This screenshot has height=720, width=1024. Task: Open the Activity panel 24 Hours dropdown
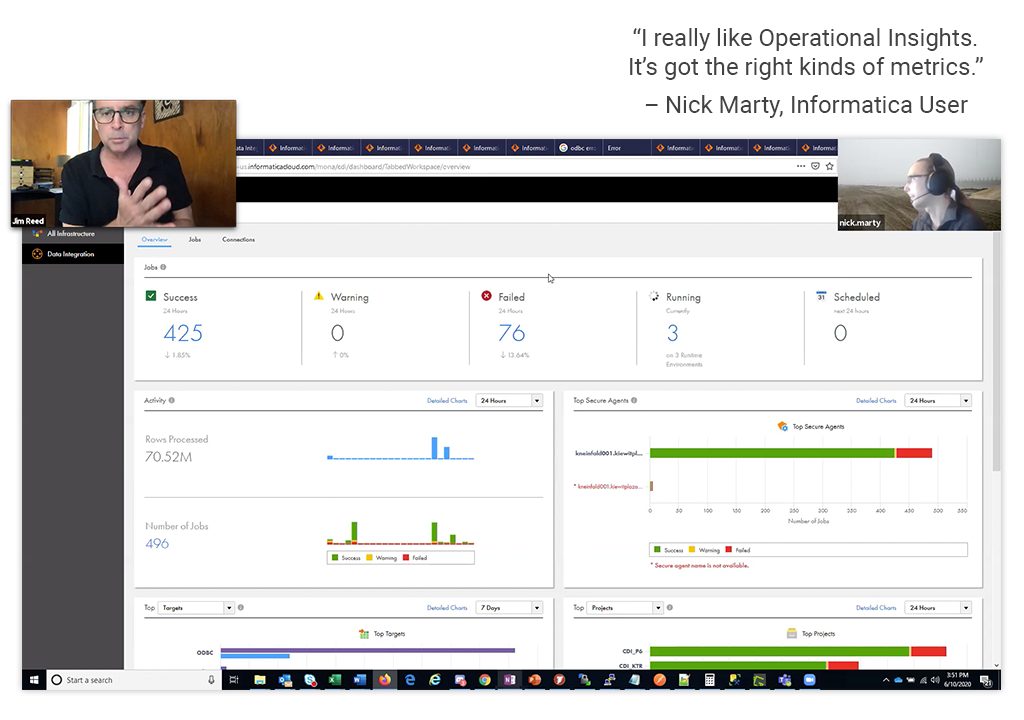tap(510, 401)
